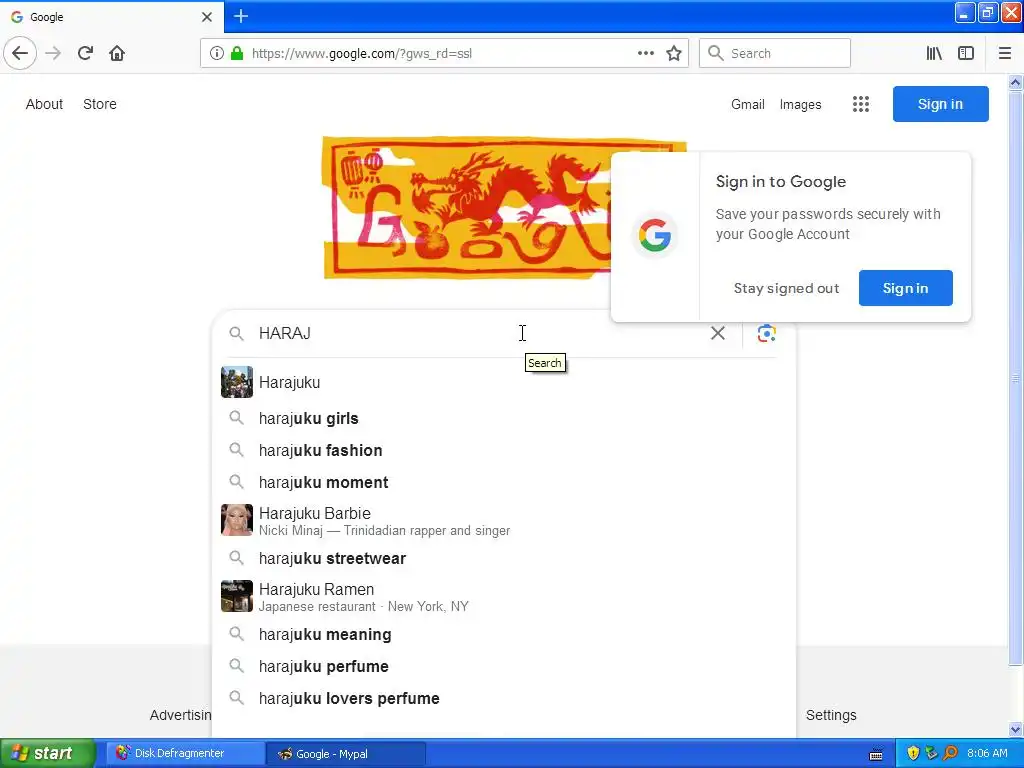Click the green padlock security icon

237,53
